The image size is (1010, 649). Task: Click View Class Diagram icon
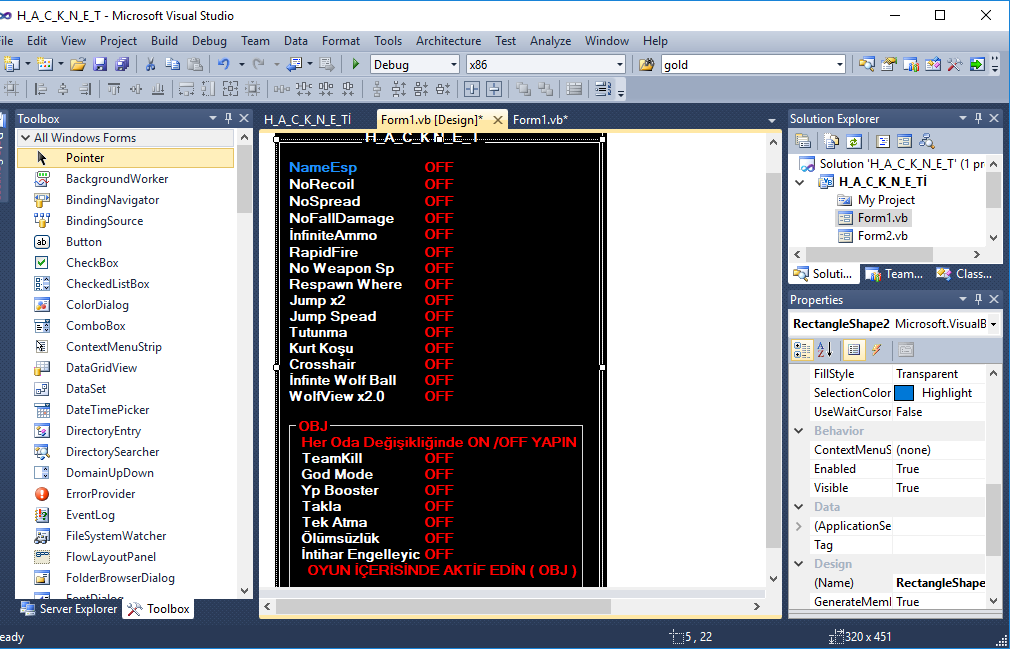click(x=927, y=141)
